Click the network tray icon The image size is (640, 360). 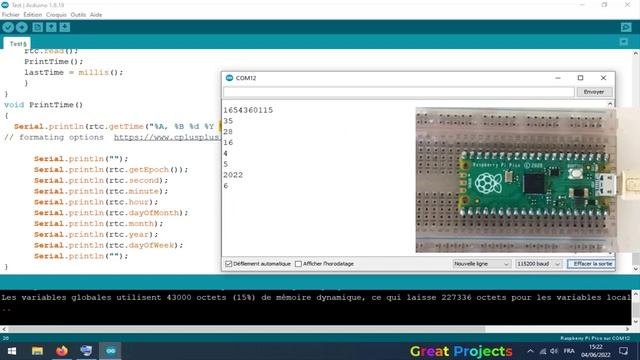click(543, 351)
